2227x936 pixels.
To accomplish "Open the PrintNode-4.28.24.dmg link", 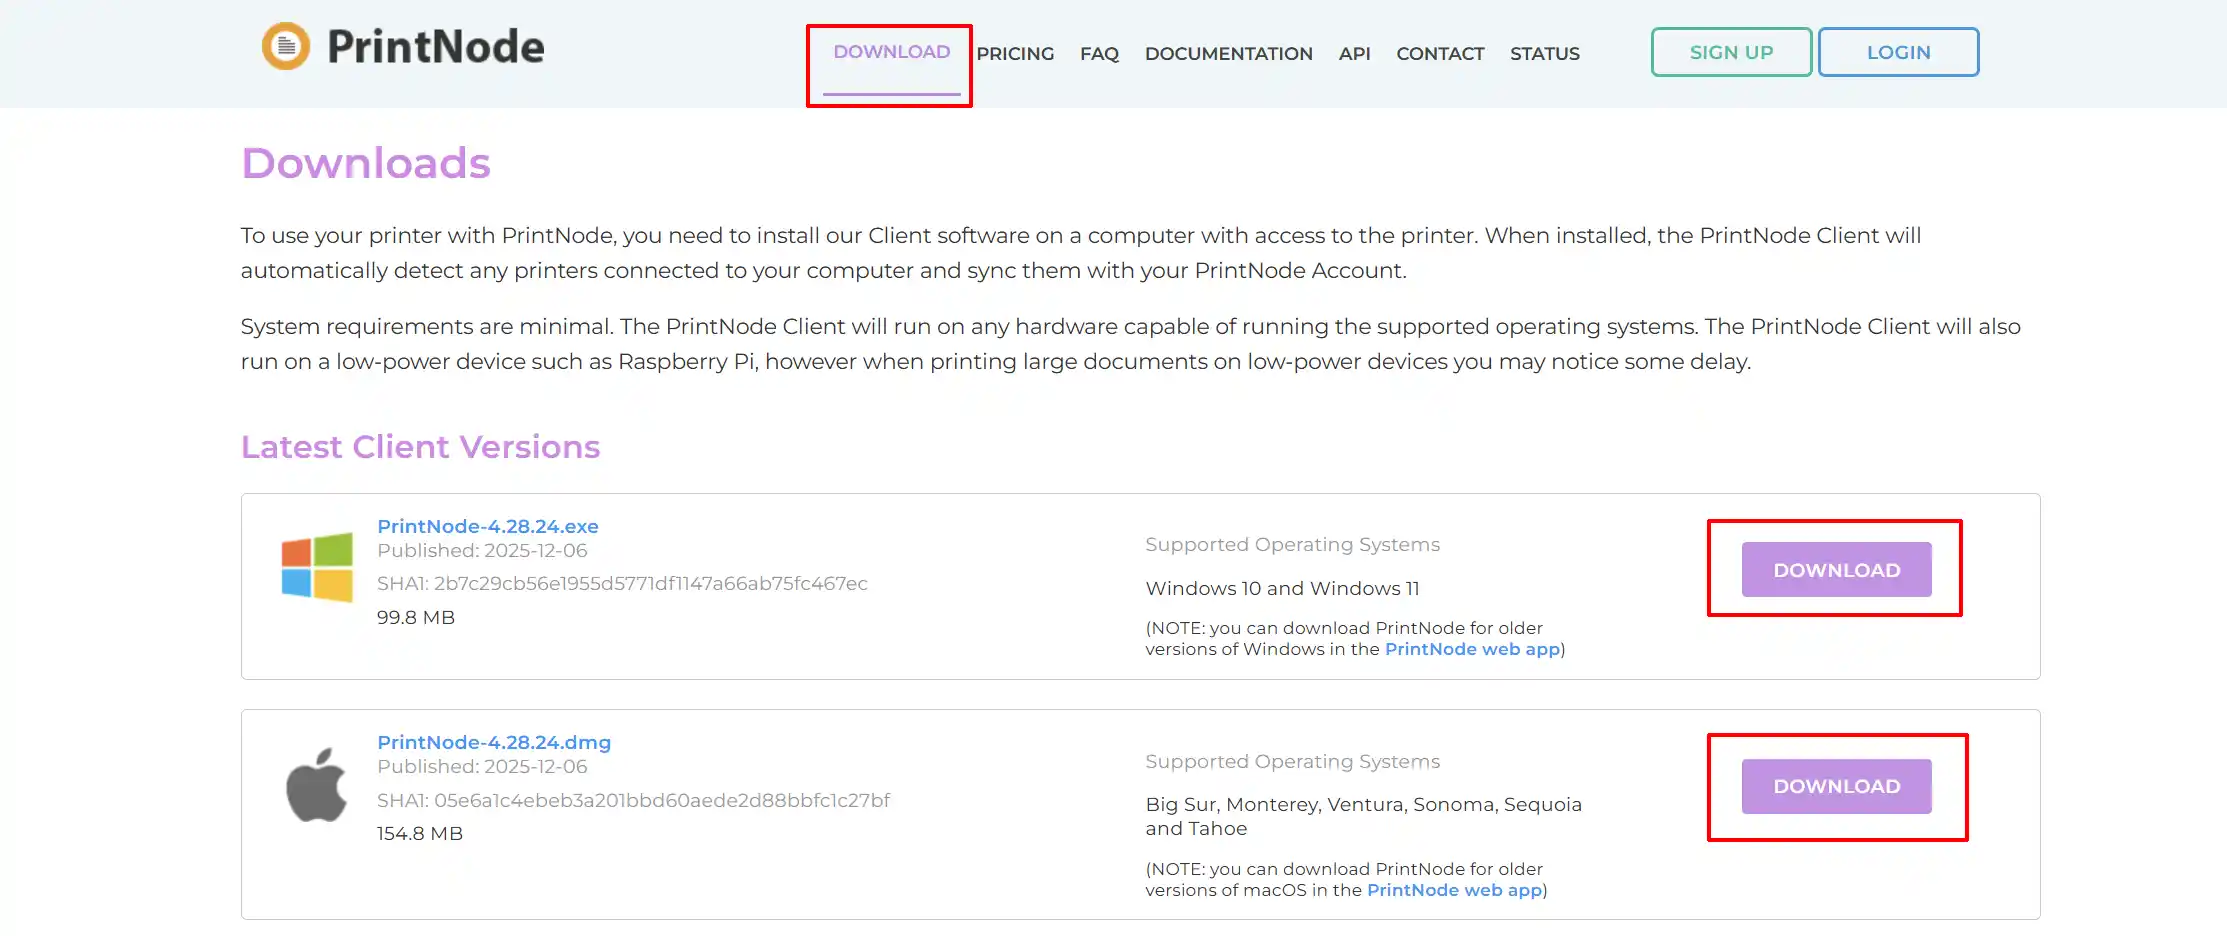I will 494,742.
